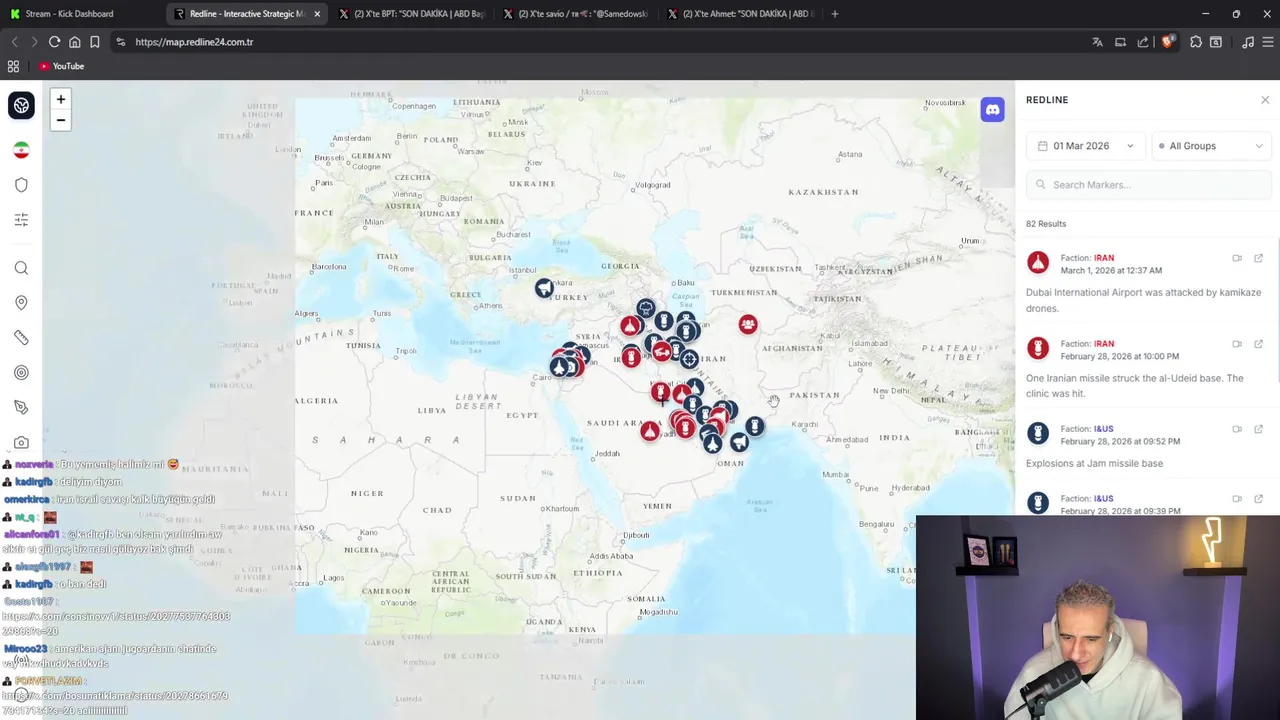Click the red marker beside al-Udeid entry
Image resolution: width=1280 pixels, height=720 pixels.
1038,349
